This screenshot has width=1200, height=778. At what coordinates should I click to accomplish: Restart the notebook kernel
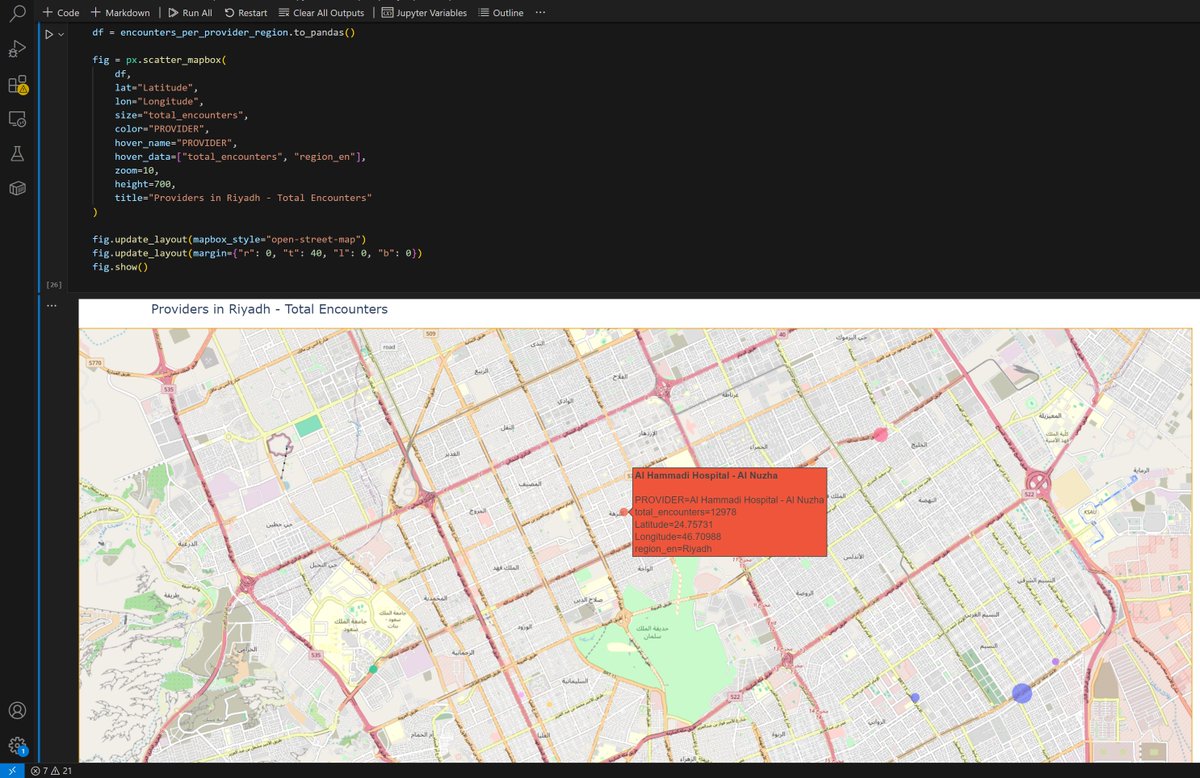(x=246, y=13)
